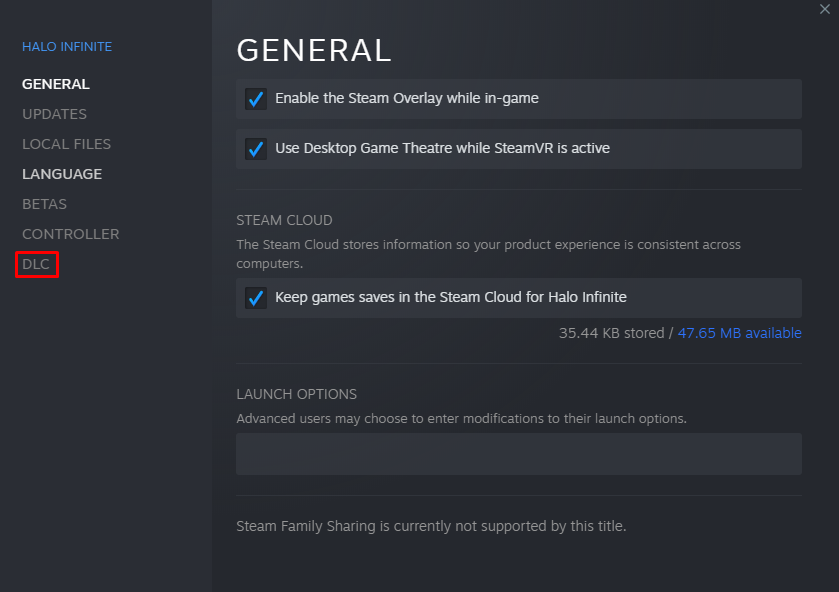Open the LOCAL FILES section

[66, 144]
